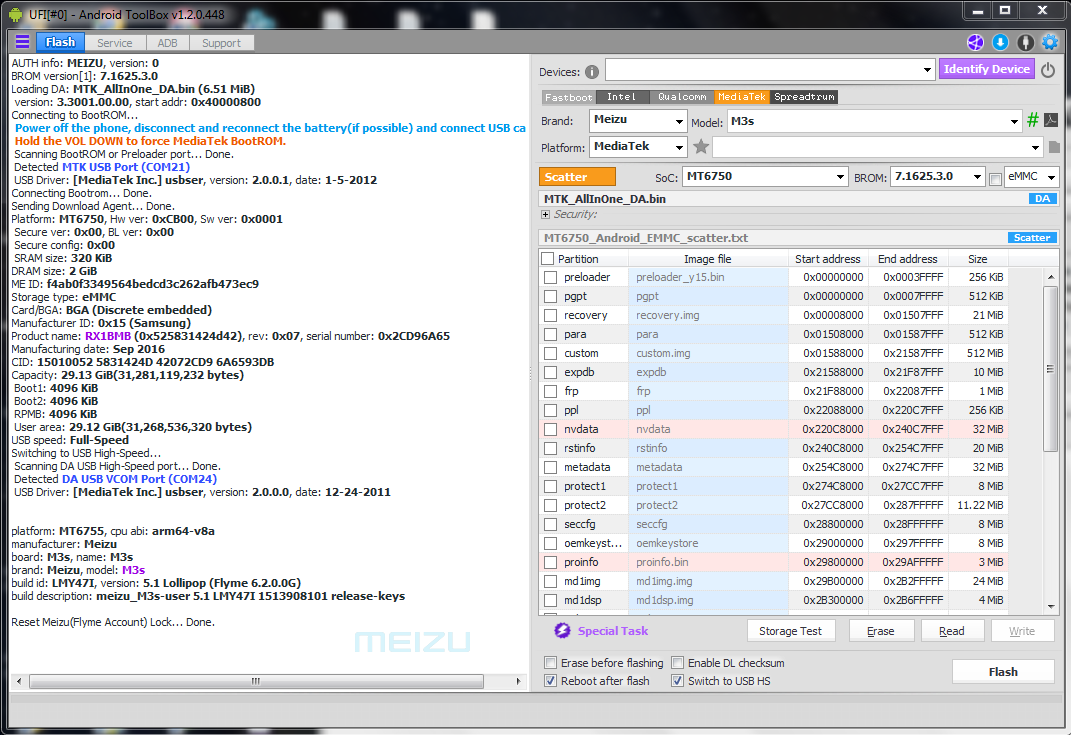Click the file browse icon after Platform row

coord(1054,147)
